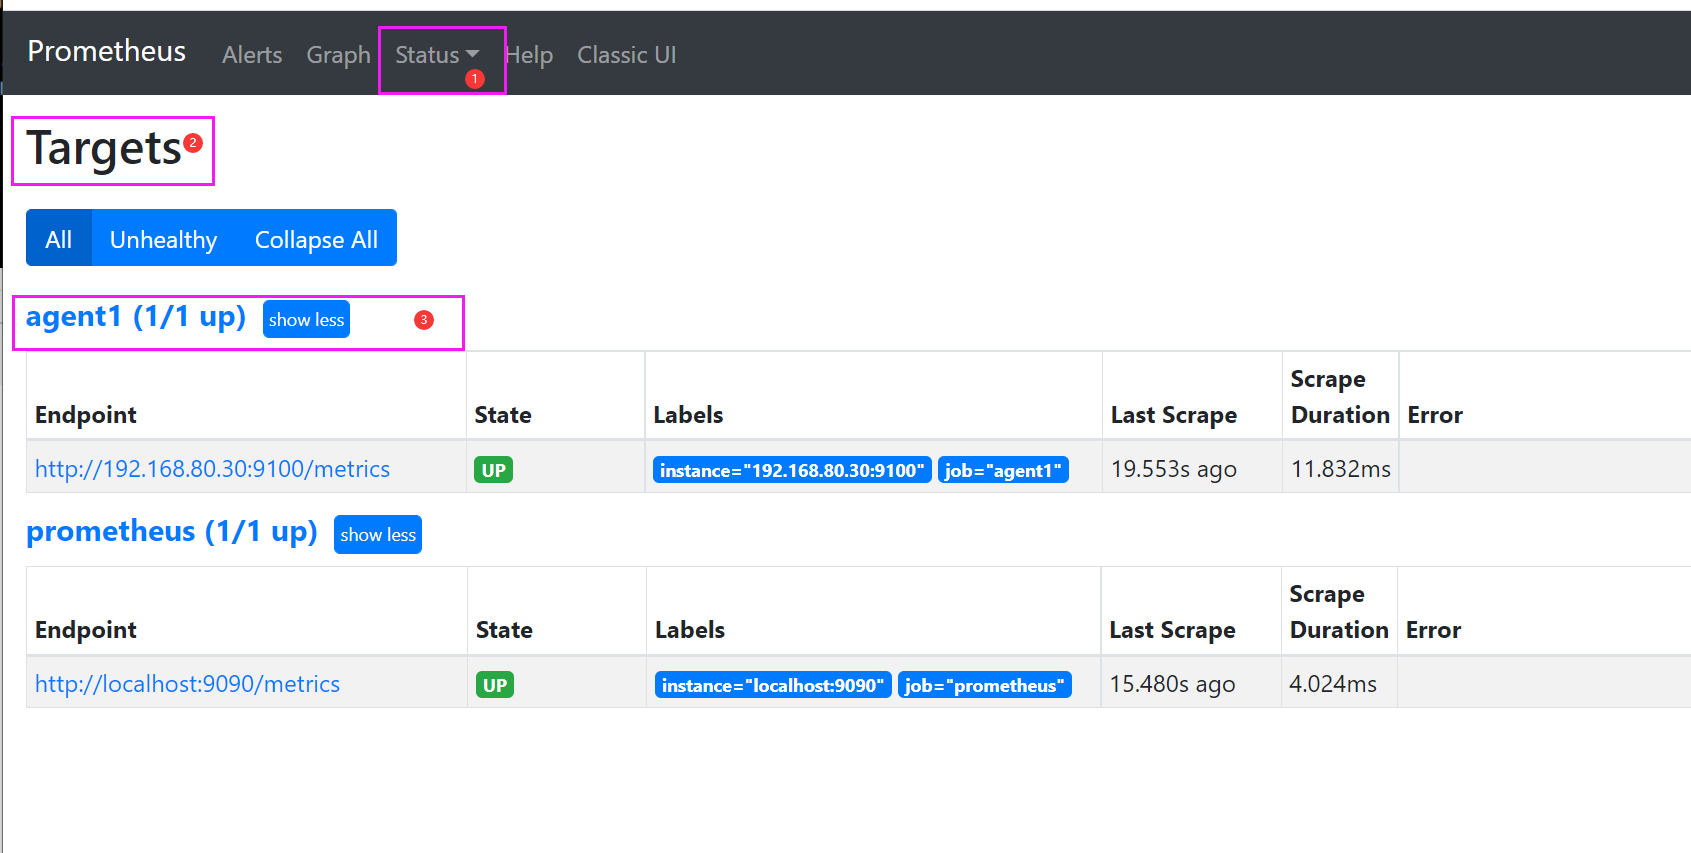
Task: Click the instance="localhost:9090" label badge
Action: [773, 685]
